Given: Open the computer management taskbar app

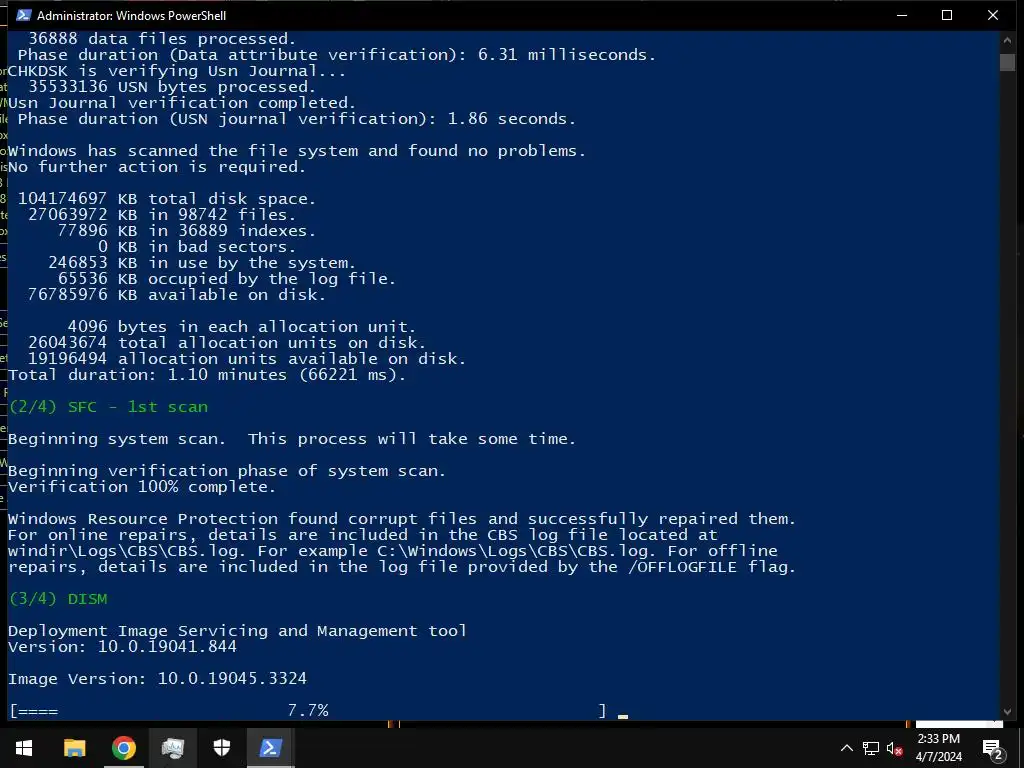Looking at the screenshot, I should pos(172,748).
